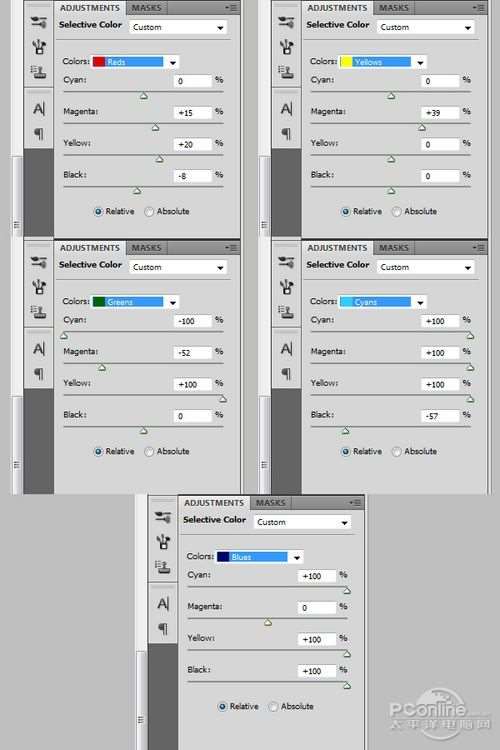
Task: Click Adjustments tab in Greens panel
Action: (89, 248)
